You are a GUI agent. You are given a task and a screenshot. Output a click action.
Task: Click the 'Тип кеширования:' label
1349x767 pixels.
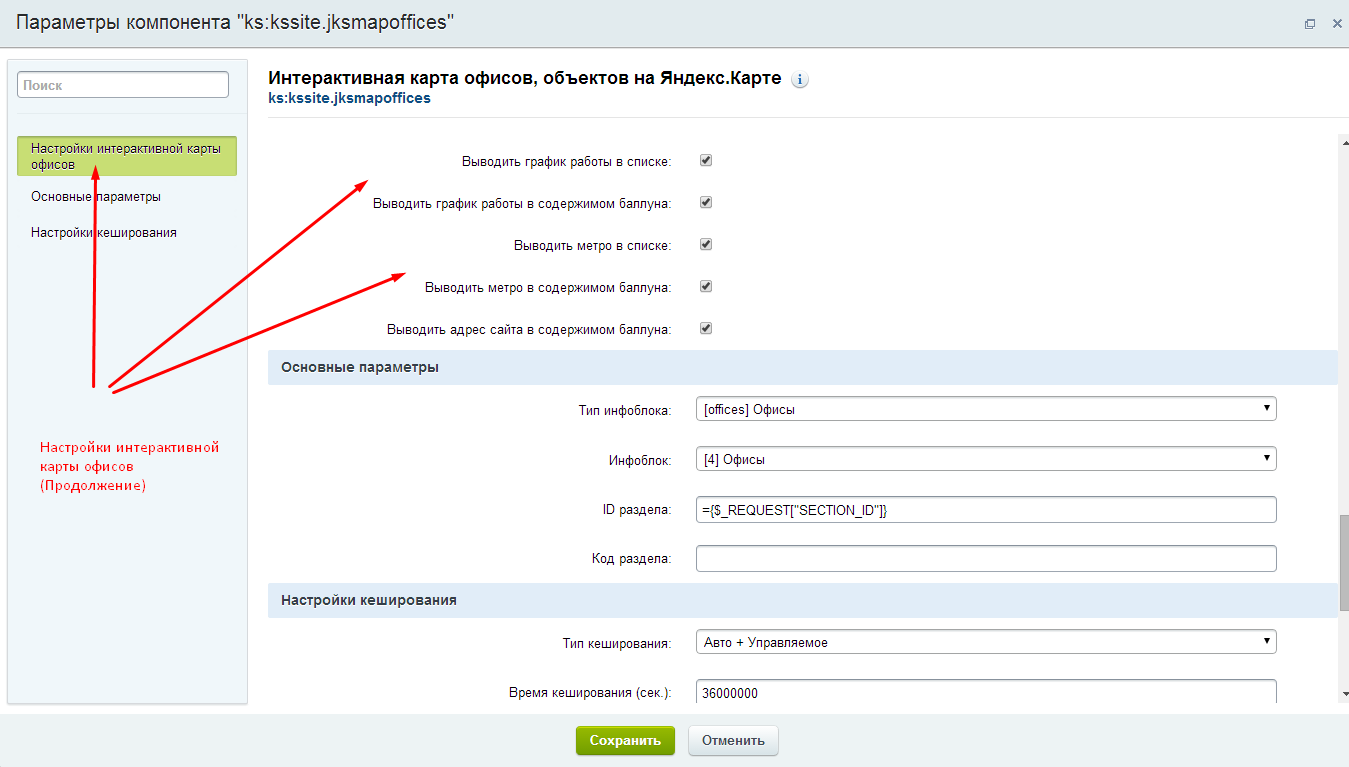tap(616, 643)
